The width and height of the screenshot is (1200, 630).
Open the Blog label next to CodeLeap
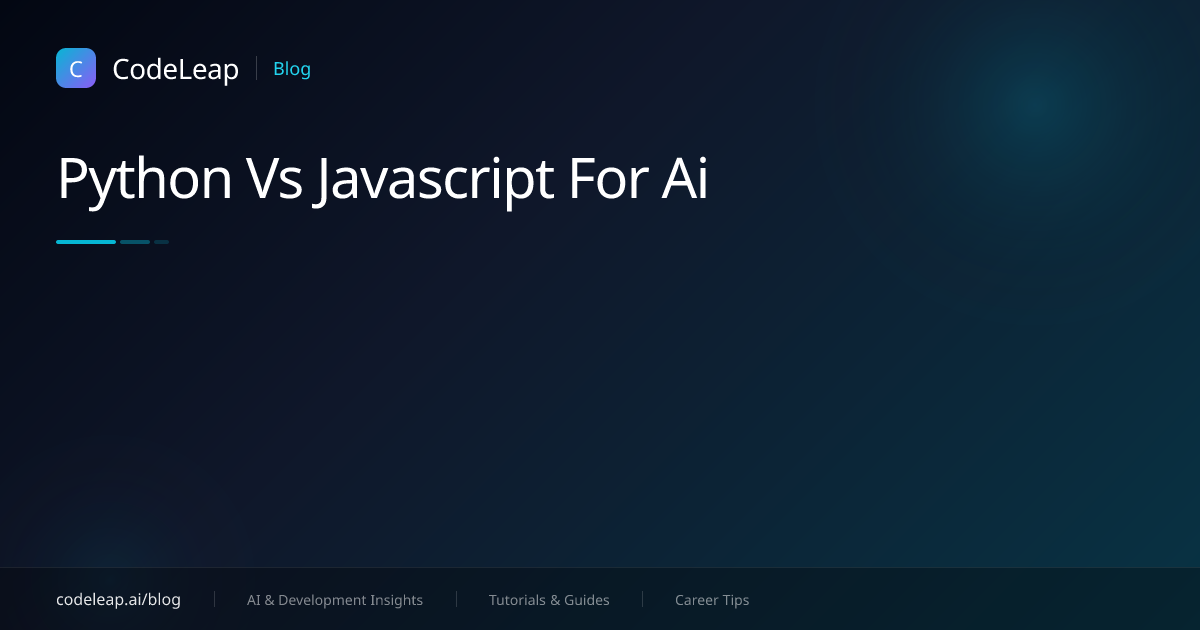(292, 69)
